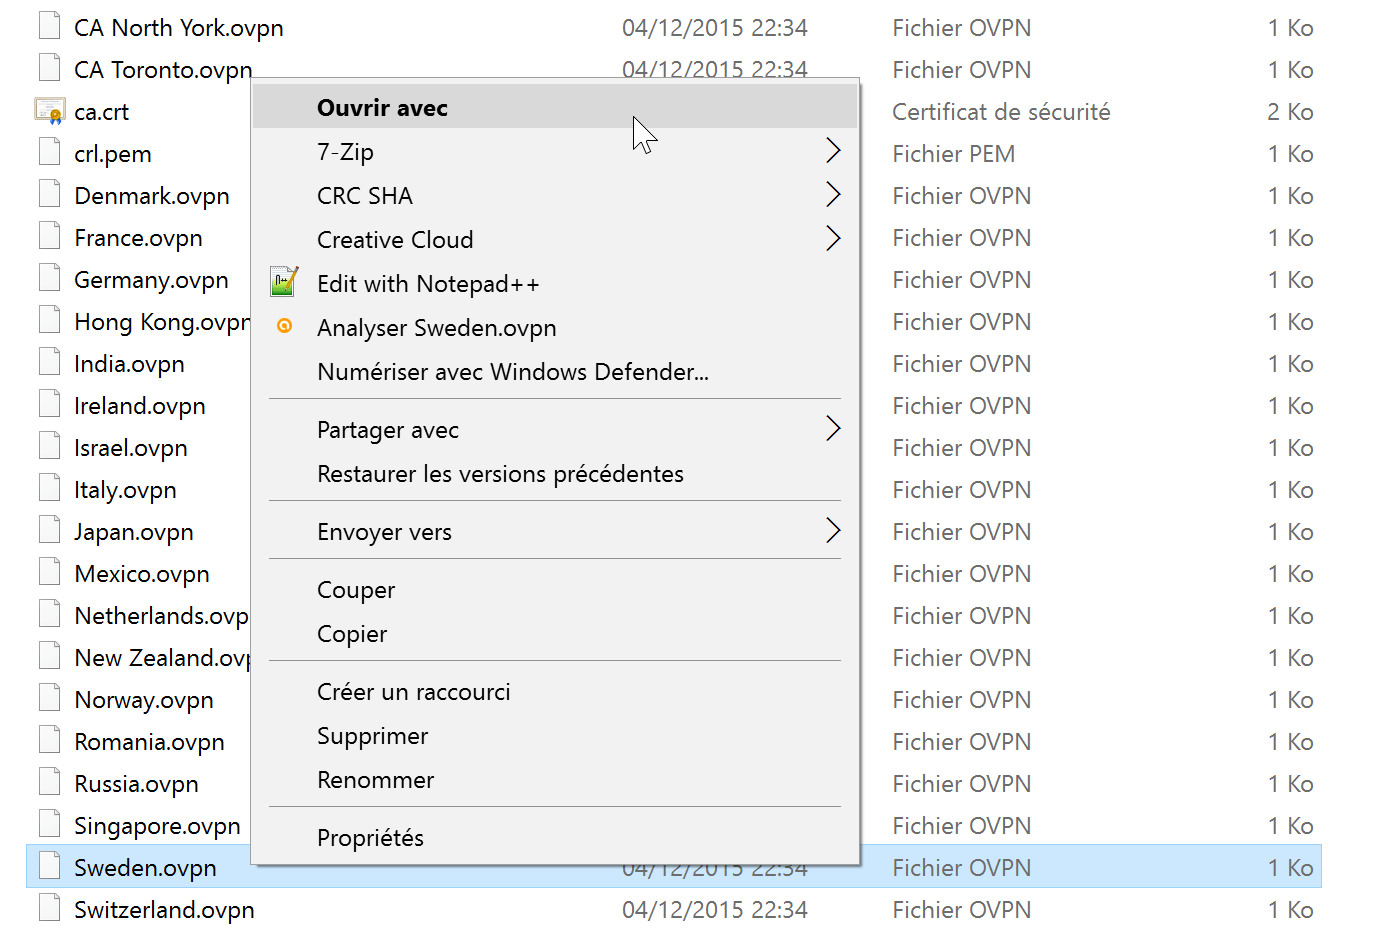Expand the 7-Zip submenu arrow
The height and width of the screenshot is (932, 1384).
(x=833, y=151)
